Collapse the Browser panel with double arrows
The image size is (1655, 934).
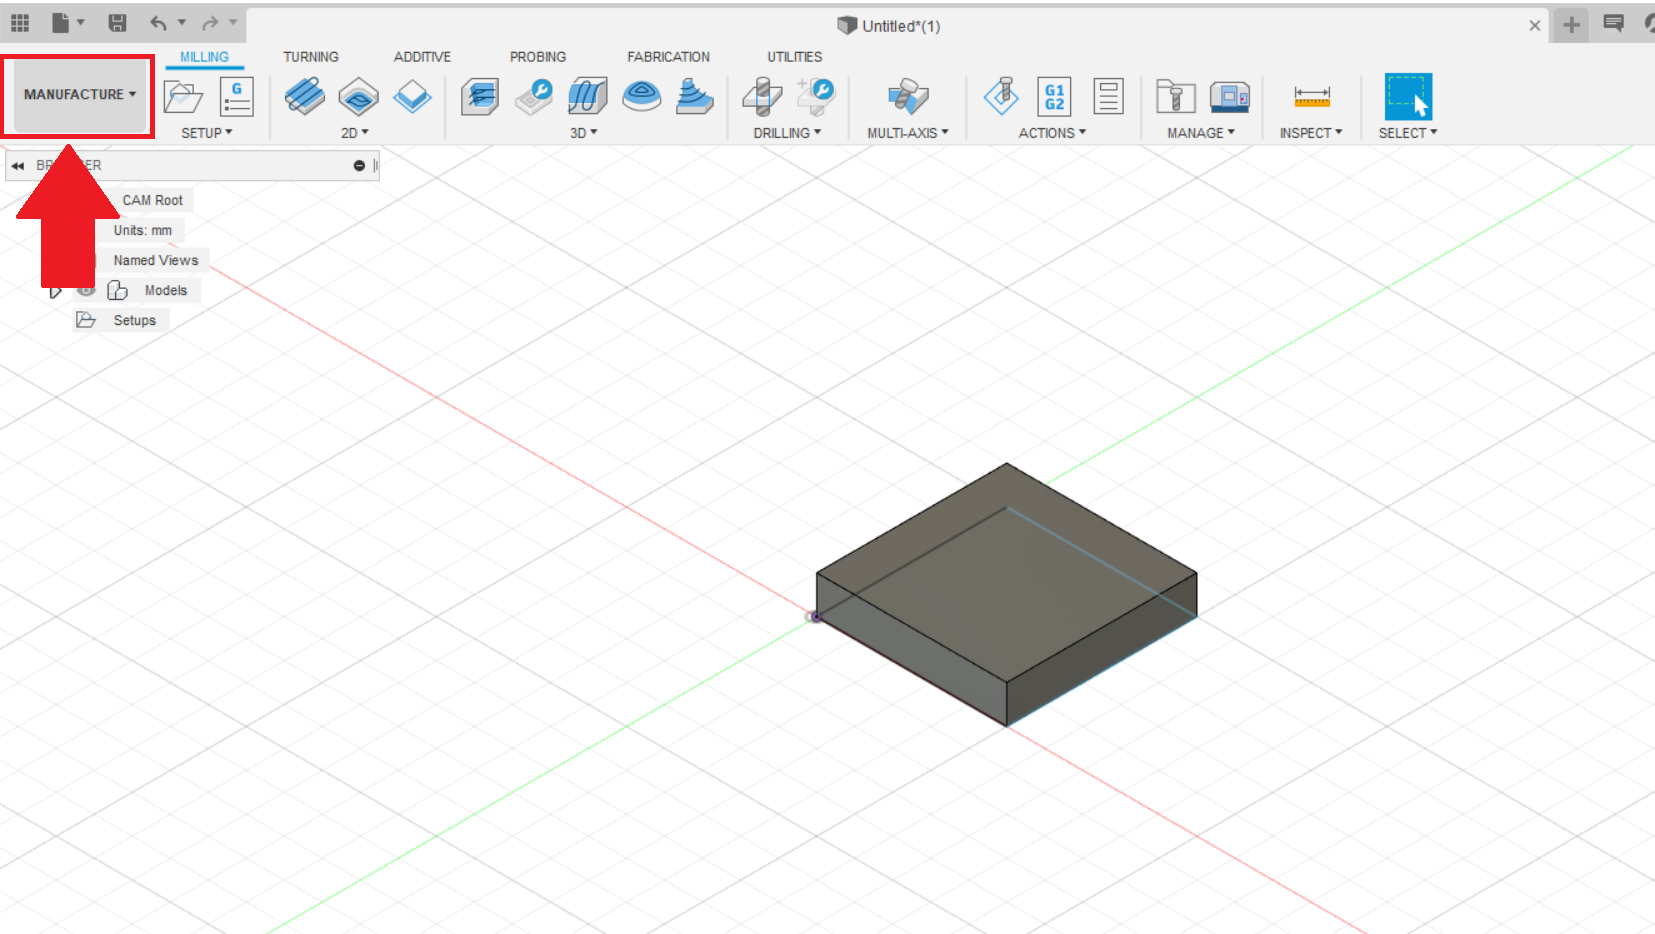pyautogui.click(x=18, y=166)
